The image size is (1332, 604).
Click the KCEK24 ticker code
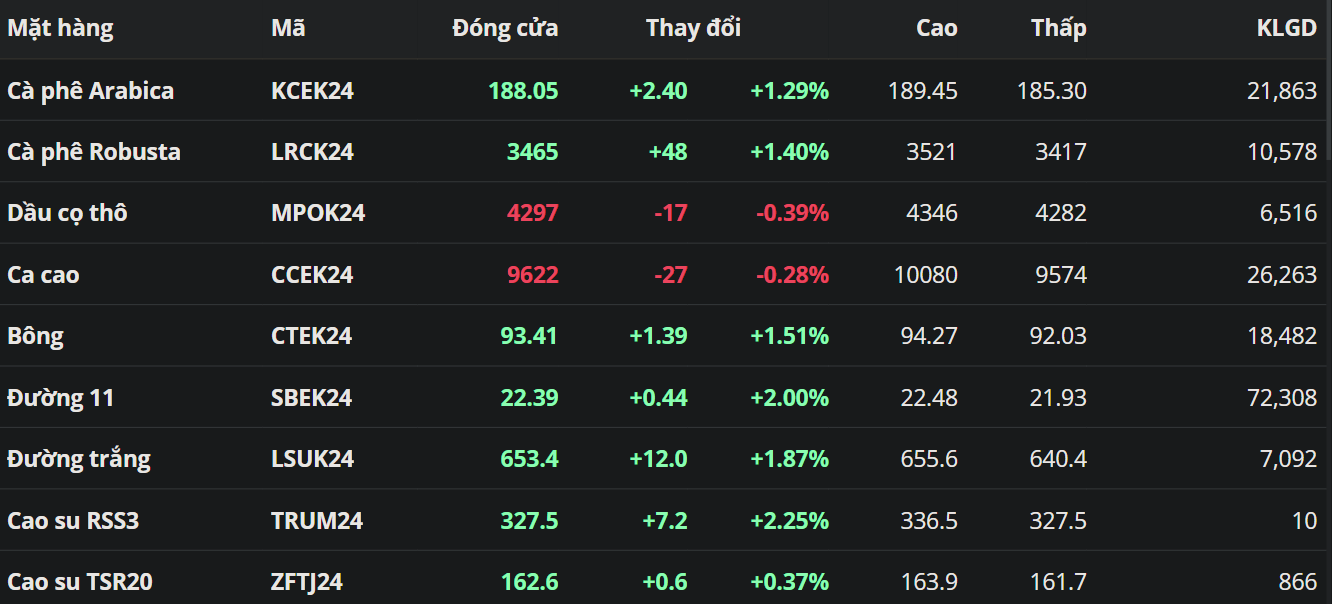pos(312,91)
